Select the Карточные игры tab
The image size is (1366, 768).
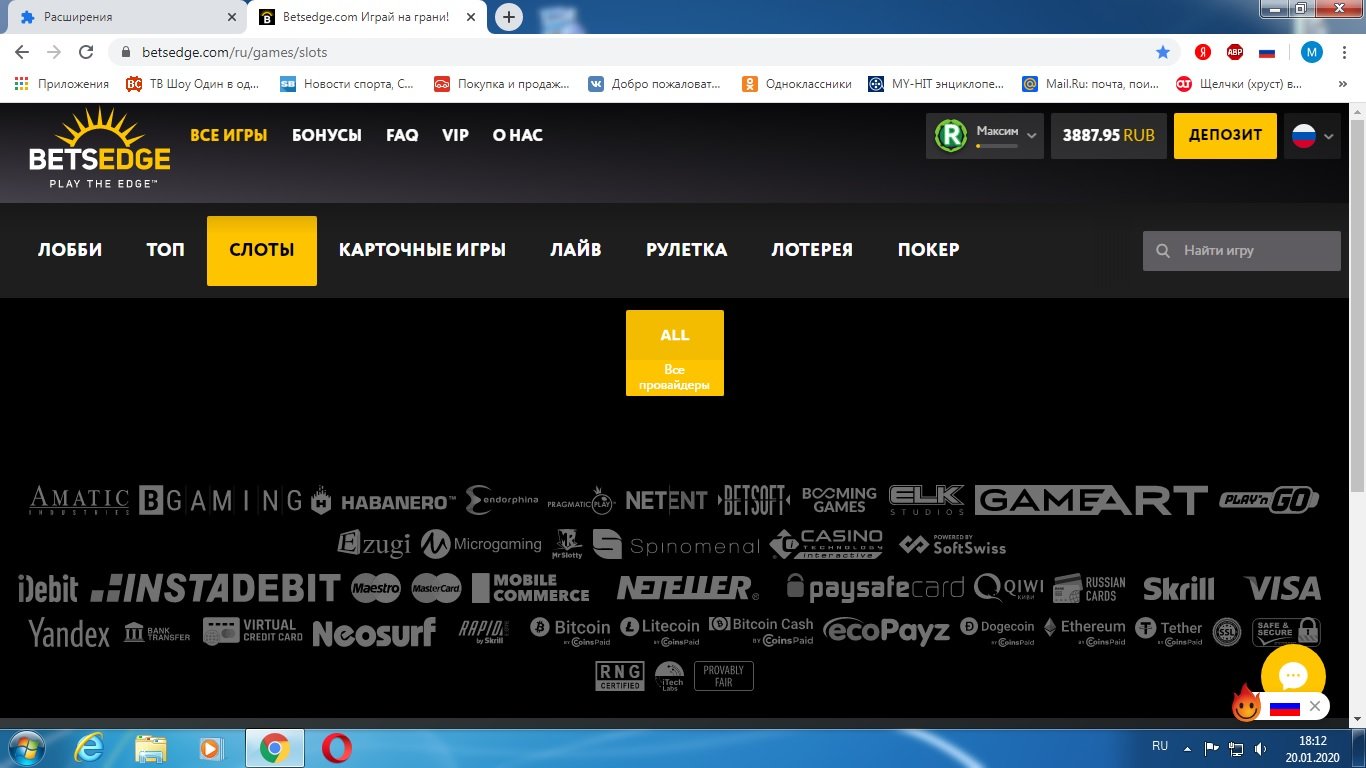pyautogui.click(x=422, y=250)
